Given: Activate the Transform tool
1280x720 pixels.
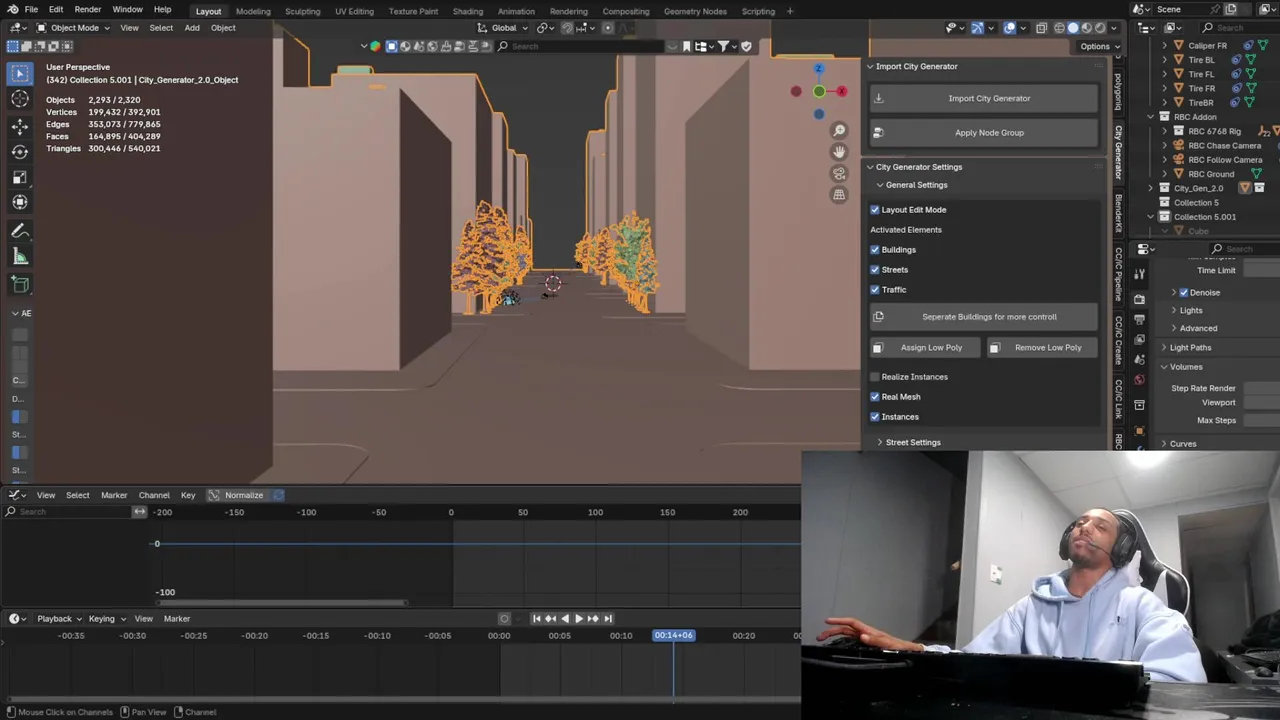Looking at the screenshot, I should tap(20, 202).
